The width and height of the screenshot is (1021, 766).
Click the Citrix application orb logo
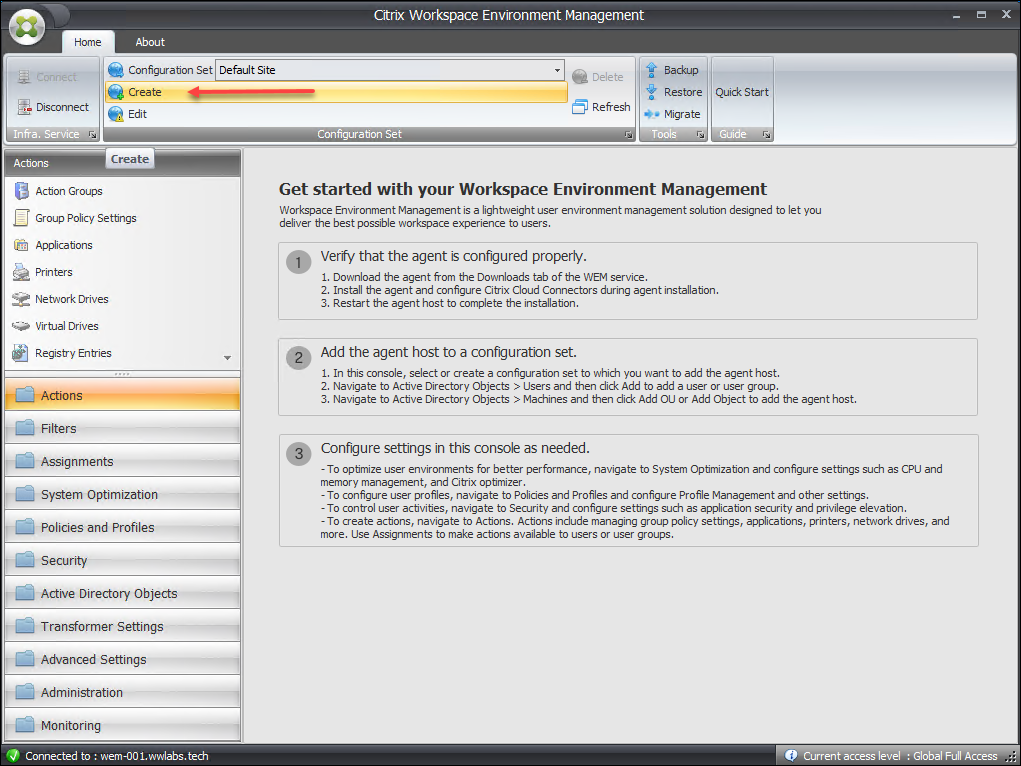point(27,27)
